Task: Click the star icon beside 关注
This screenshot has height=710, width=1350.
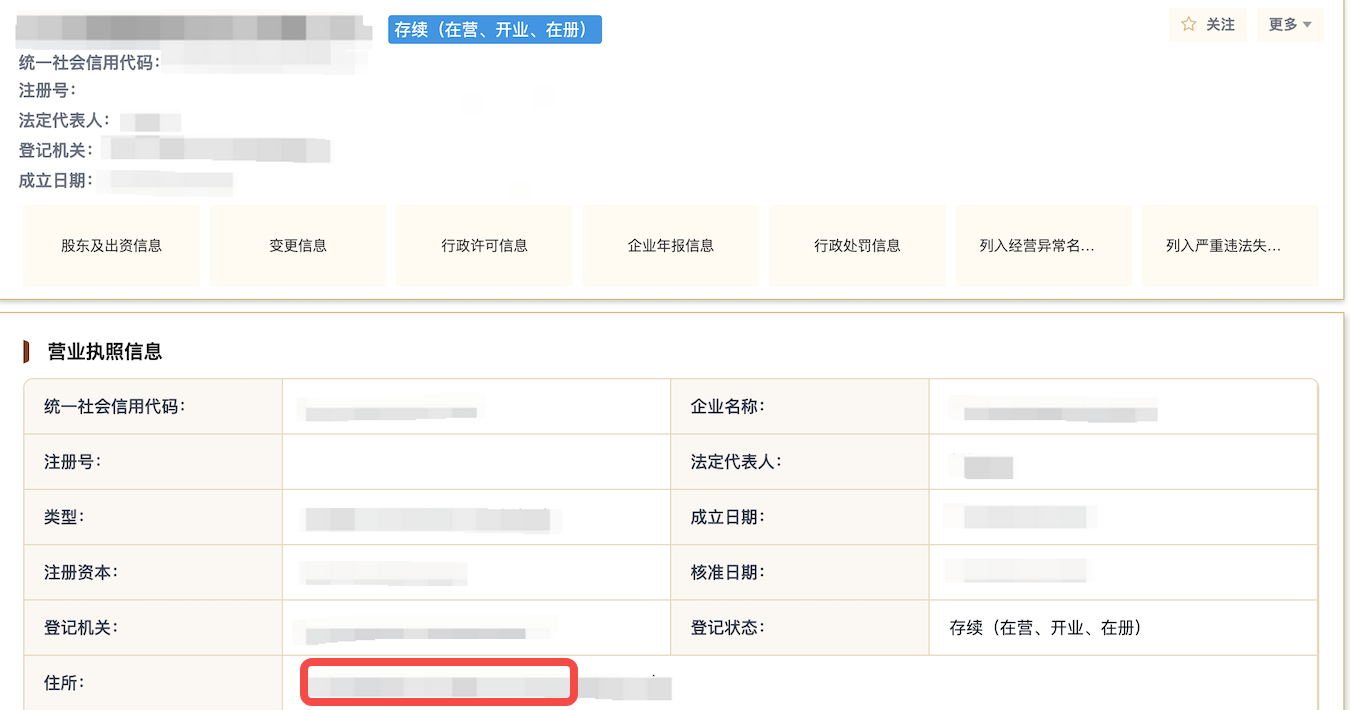Action: point(1189,25)
